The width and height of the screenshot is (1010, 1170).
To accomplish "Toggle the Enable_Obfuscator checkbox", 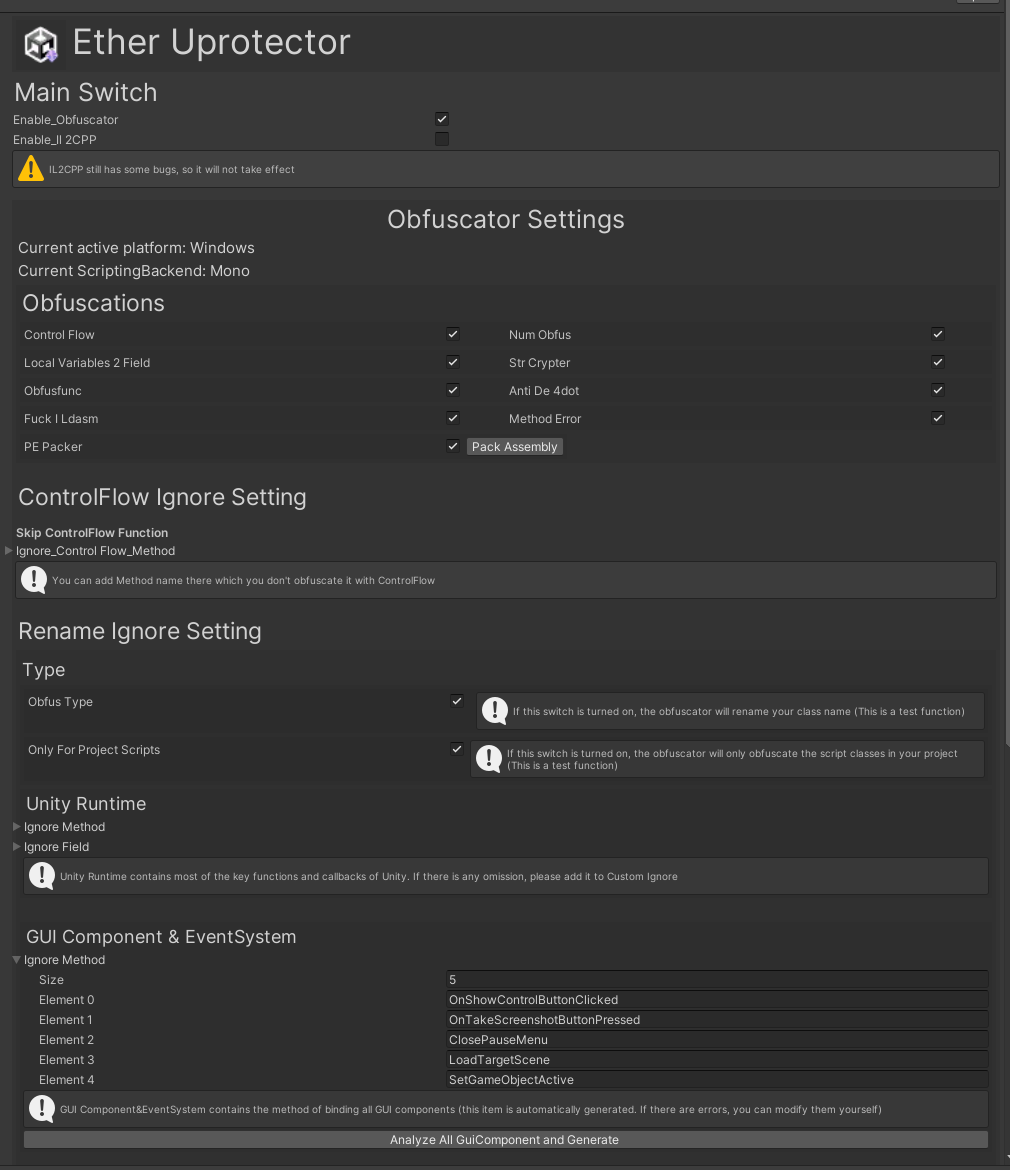I will 442,119.
